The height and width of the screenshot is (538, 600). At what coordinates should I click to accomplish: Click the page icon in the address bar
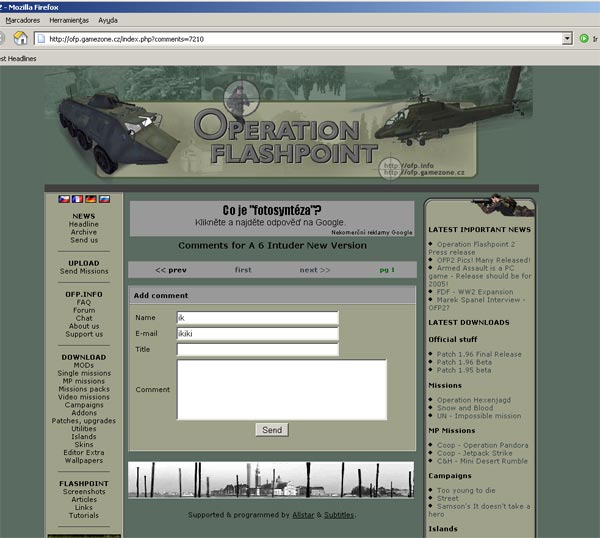click(41, 39)
